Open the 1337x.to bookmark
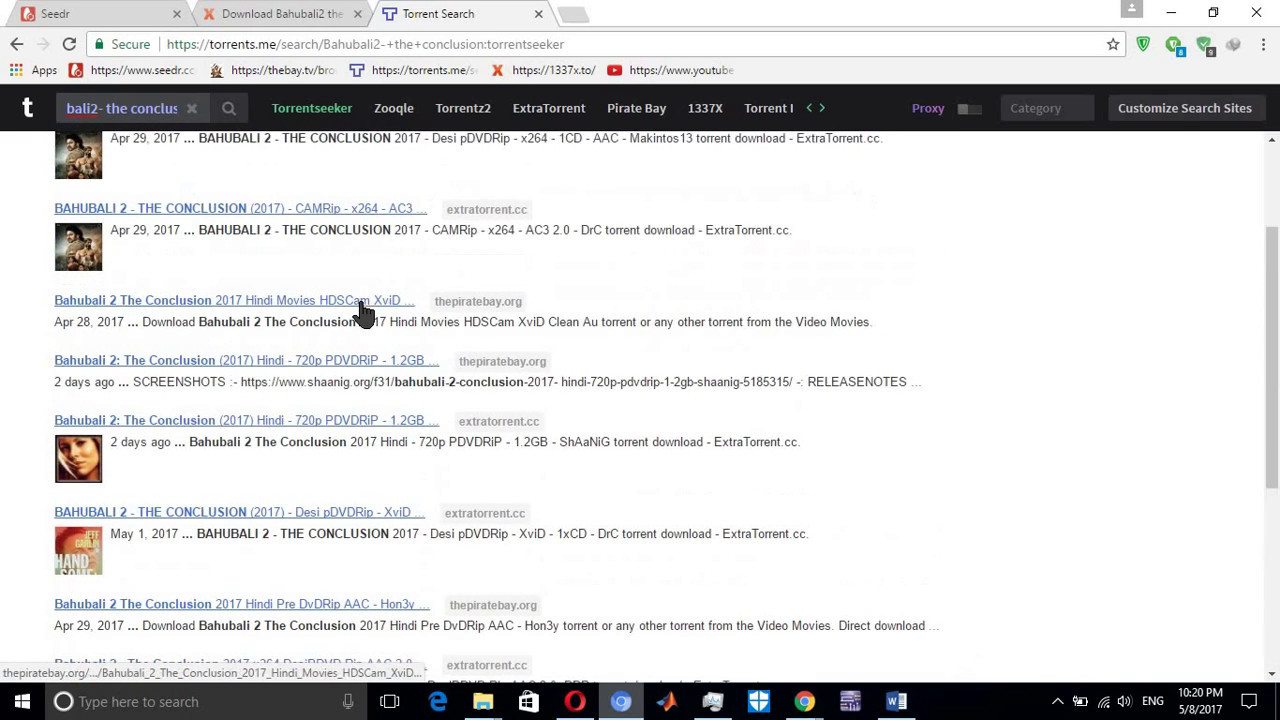 click(543, 70)
